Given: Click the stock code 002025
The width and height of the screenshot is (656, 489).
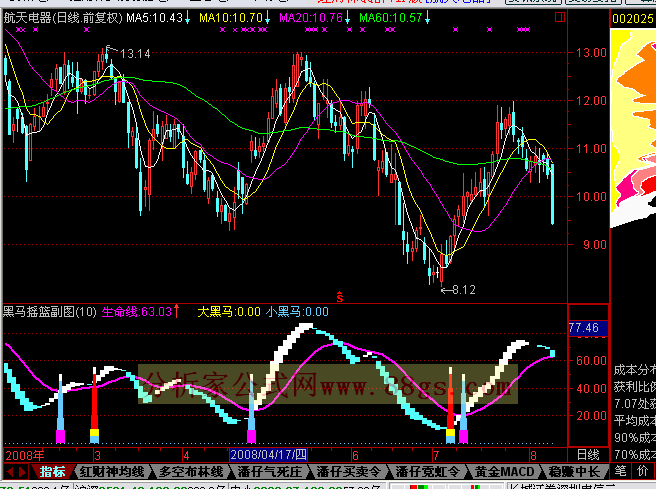Looking at the screenshot, I should pos(633,19).
